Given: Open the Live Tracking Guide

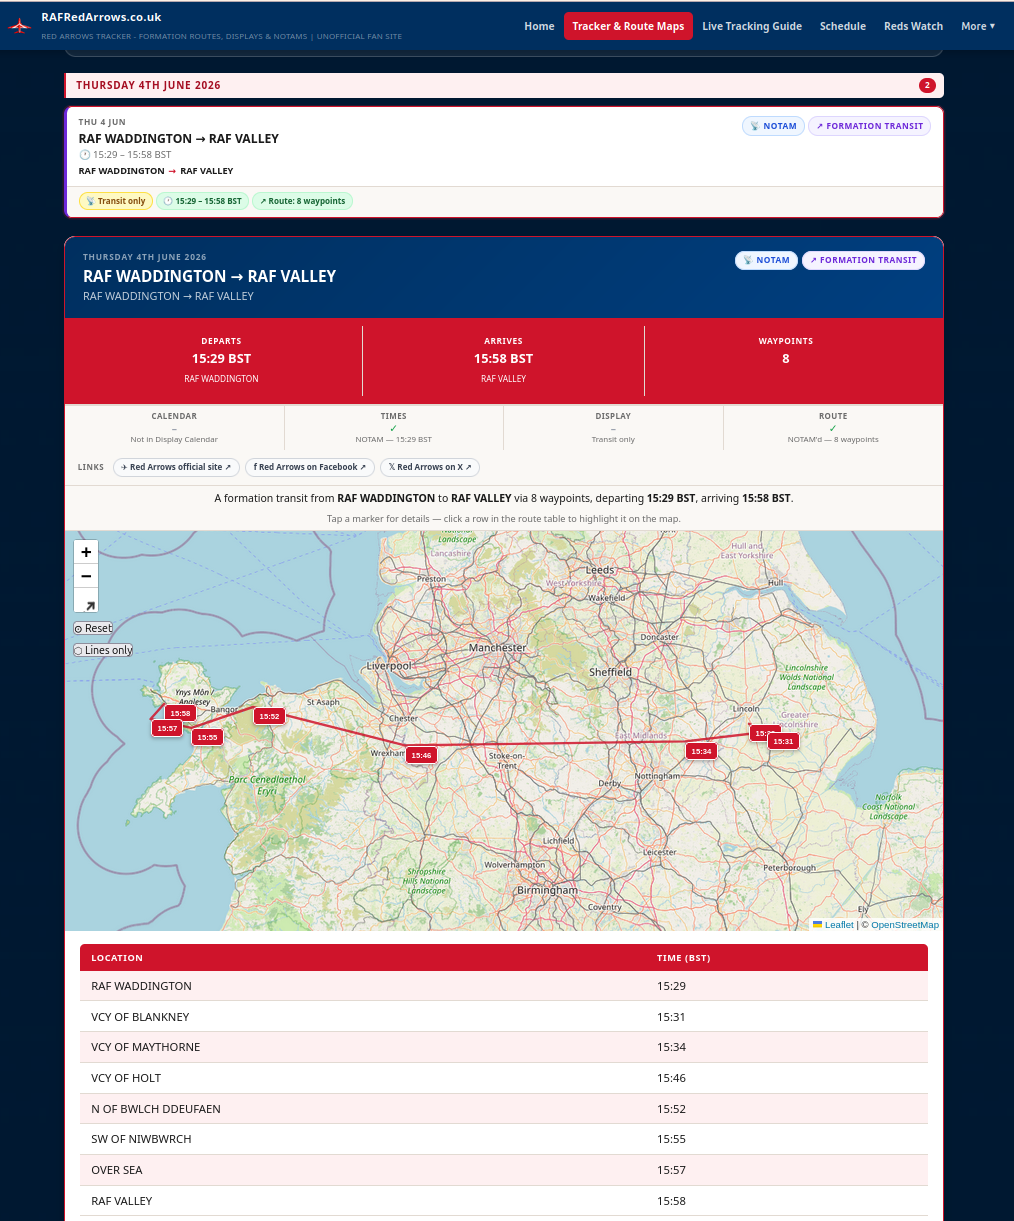Looking at the screenshot, I should click(x=752, y=26).
